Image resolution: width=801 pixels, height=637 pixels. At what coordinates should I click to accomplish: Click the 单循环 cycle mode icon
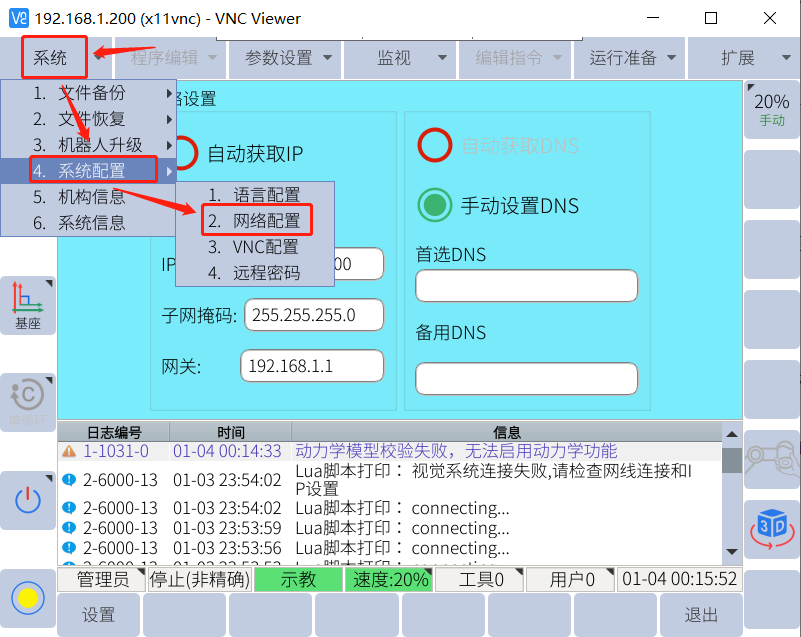(x=27, y=401)
